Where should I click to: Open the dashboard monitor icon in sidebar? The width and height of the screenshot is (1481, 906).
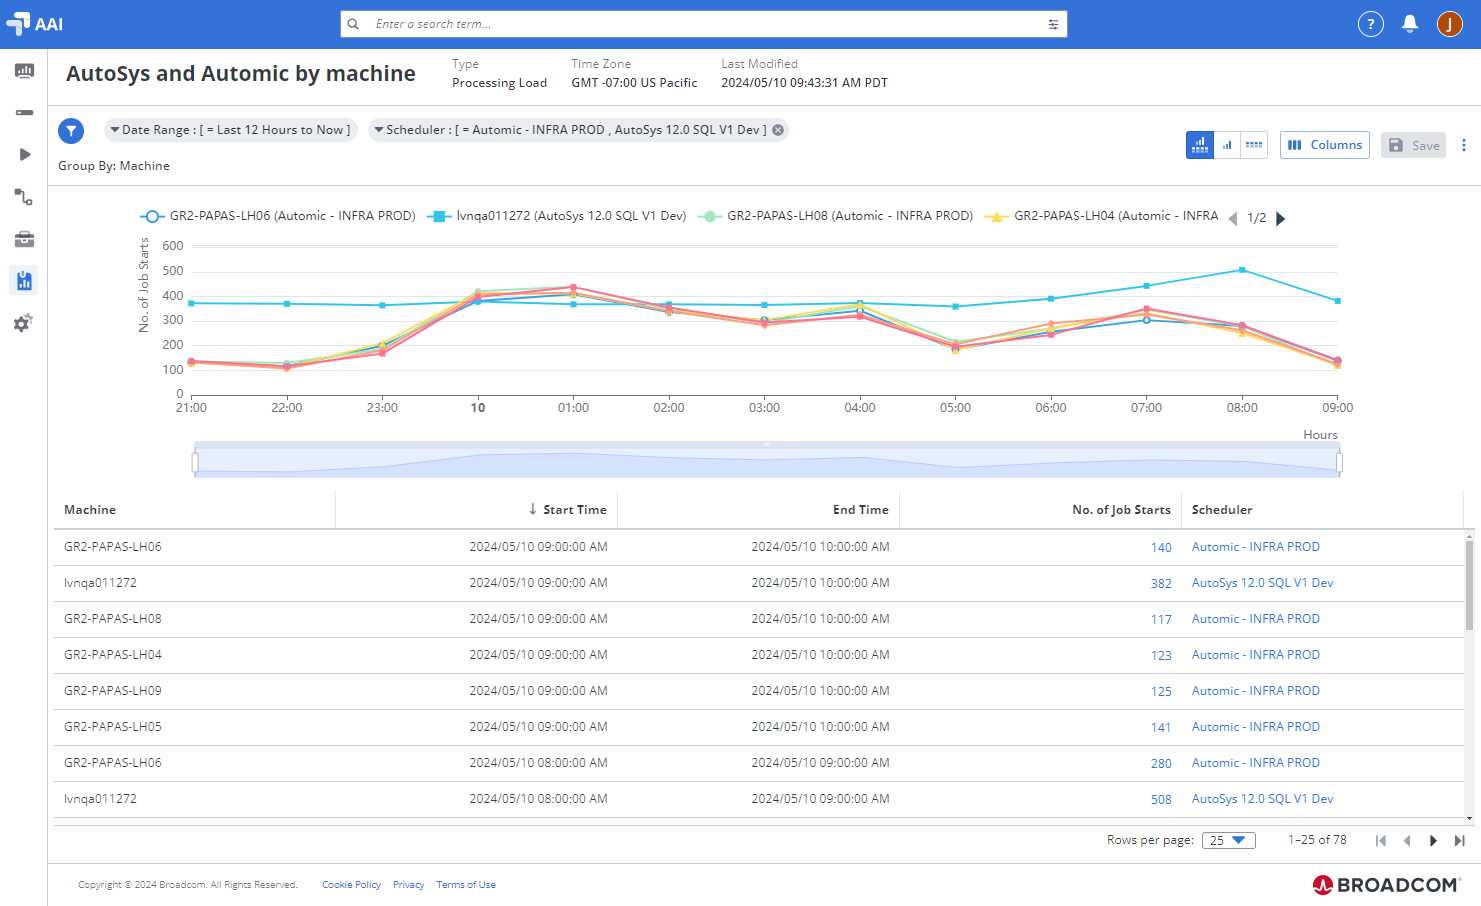click(x=24, y=71)
